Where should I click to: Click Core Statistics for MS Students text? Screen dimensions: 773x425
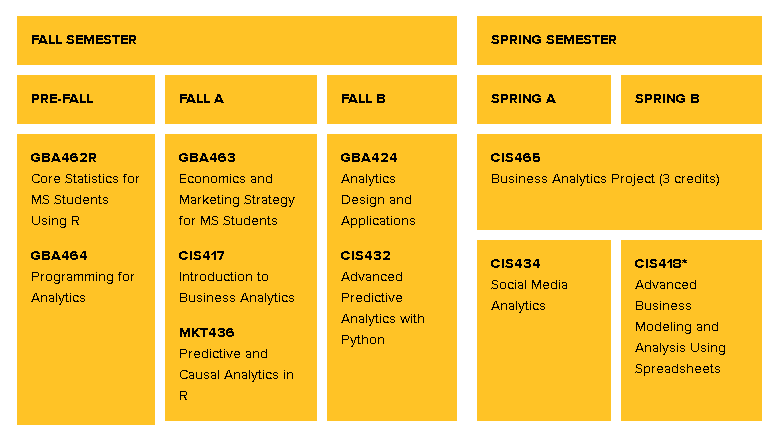[85, 189]
